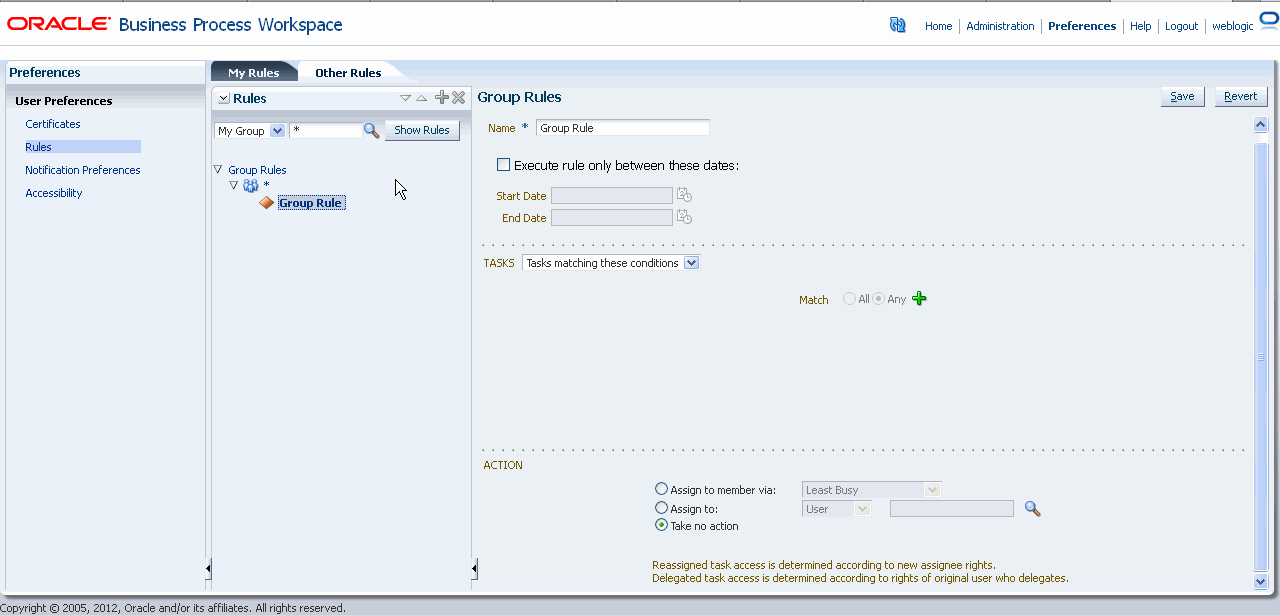This screenshot has height=616, width=1280.
Task: Click the Assign to search magnifier icon
Action: 1033,509
